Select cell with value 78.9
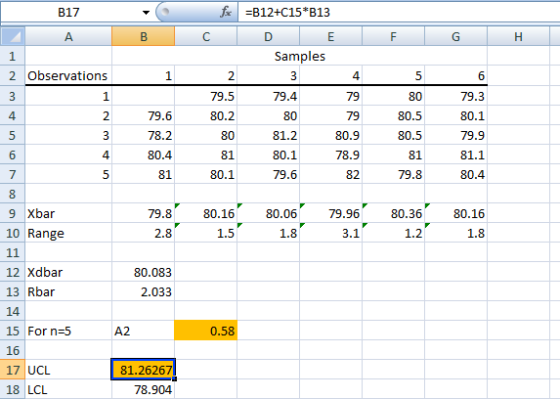 tap(331, 155)
